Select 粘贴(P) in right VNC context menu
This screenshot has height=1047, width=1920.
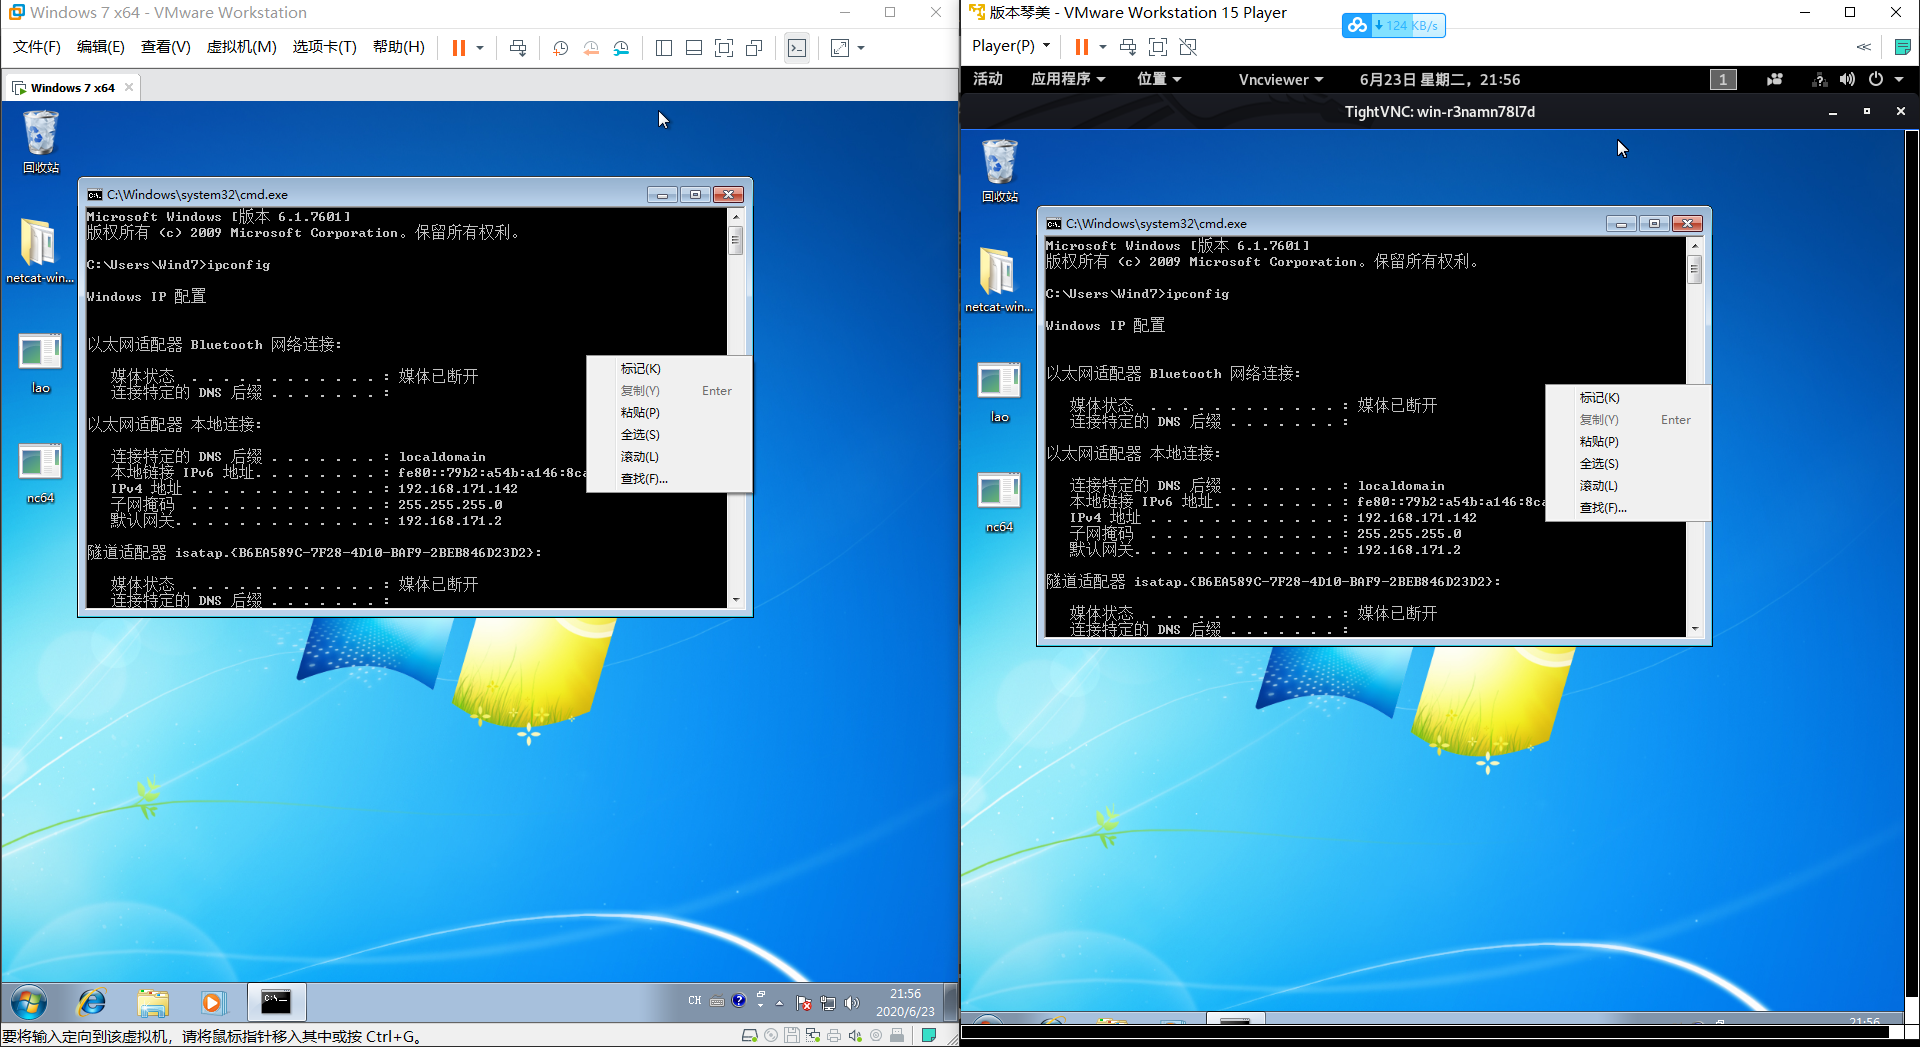(x=1627, y=442)
